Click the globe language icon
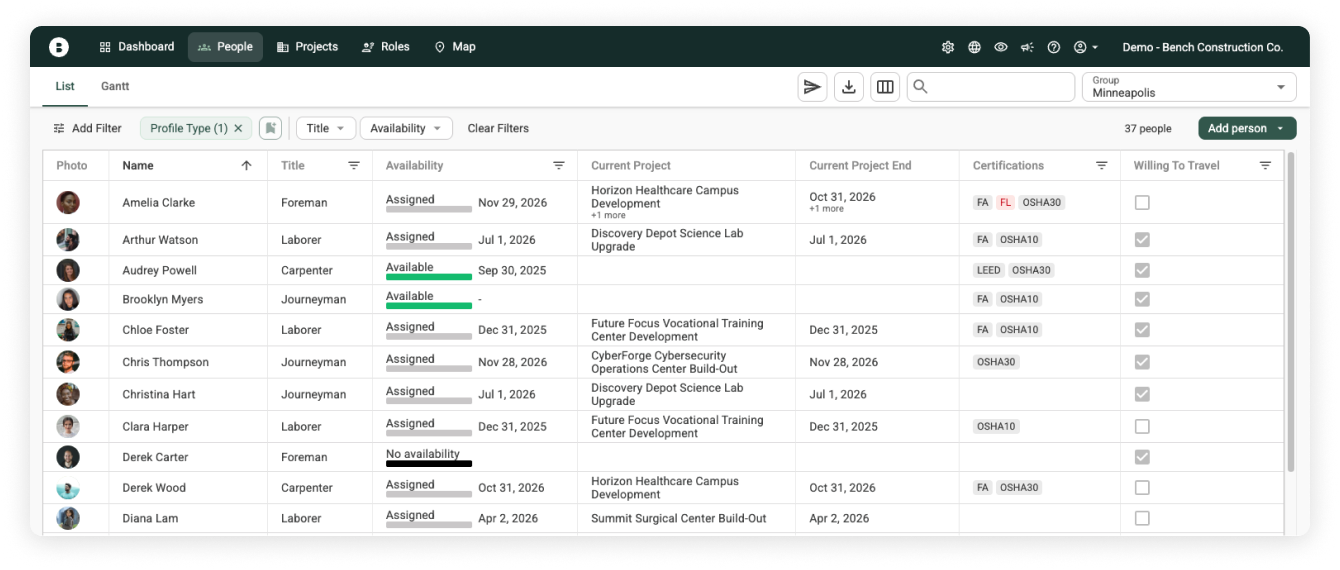1340x570 pixels. pyautogui.click(x=974, y=47)
